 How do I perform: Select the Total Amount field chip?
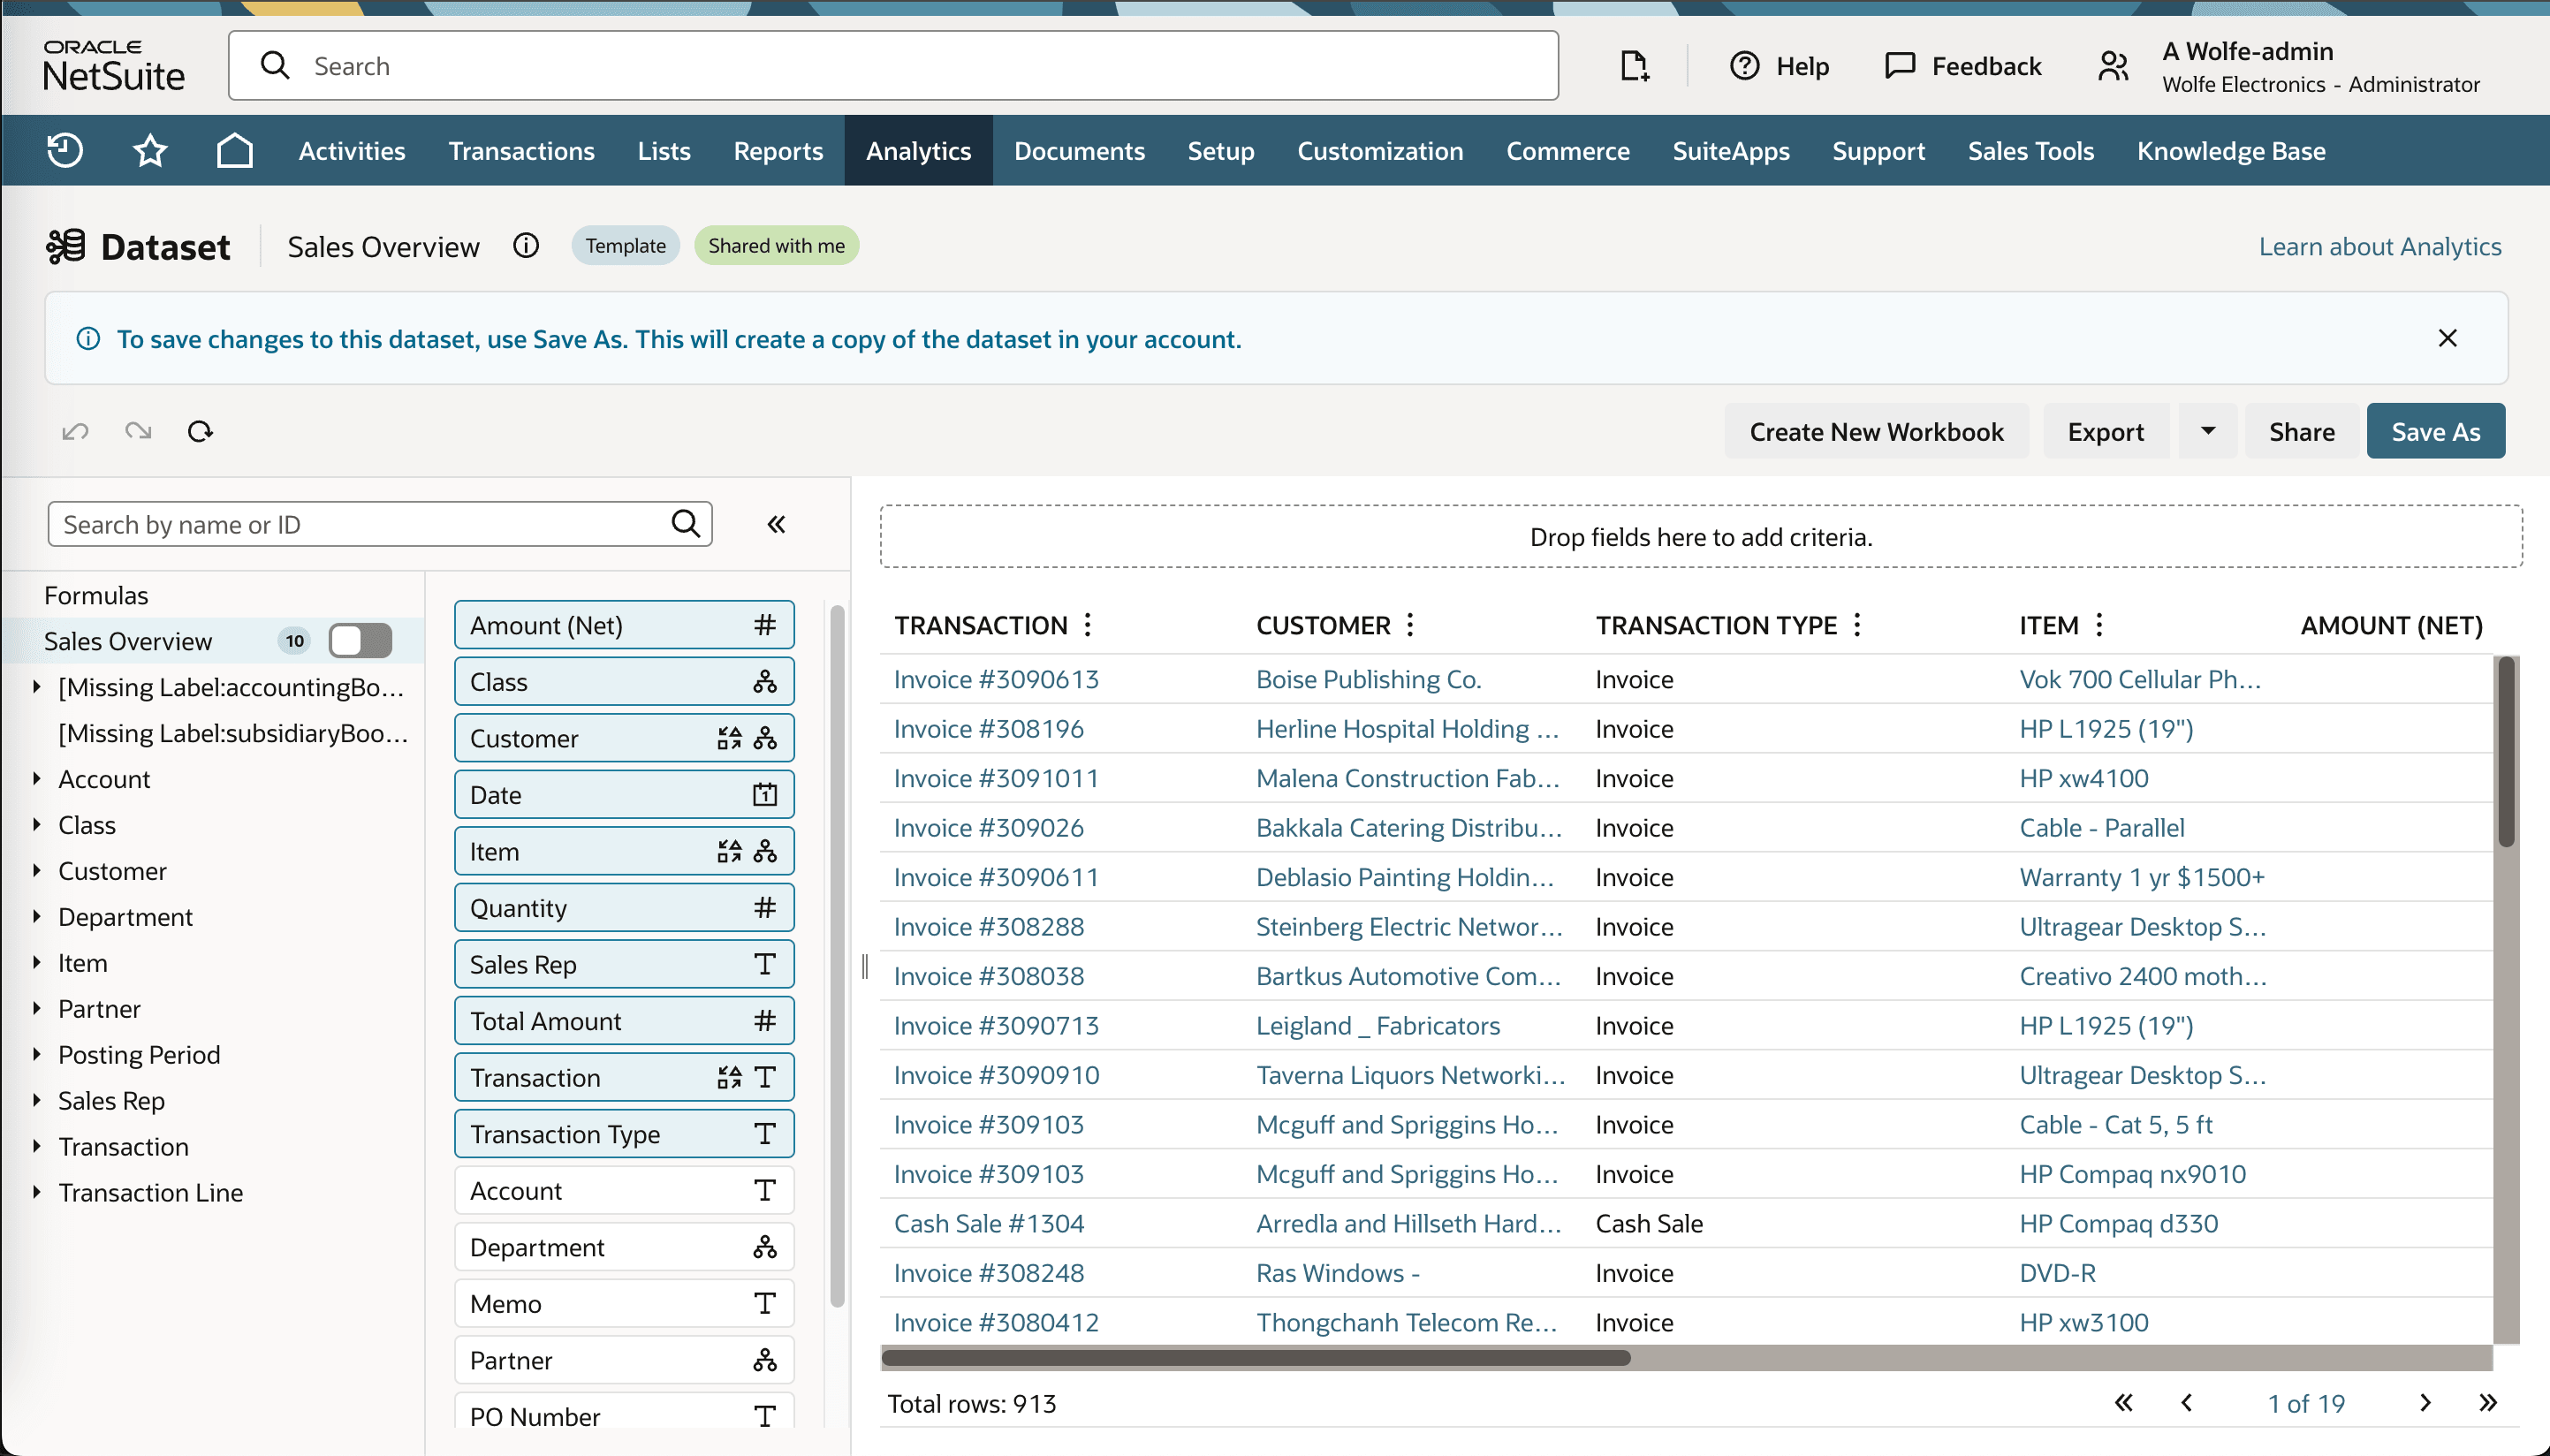tap(624, 1021)
